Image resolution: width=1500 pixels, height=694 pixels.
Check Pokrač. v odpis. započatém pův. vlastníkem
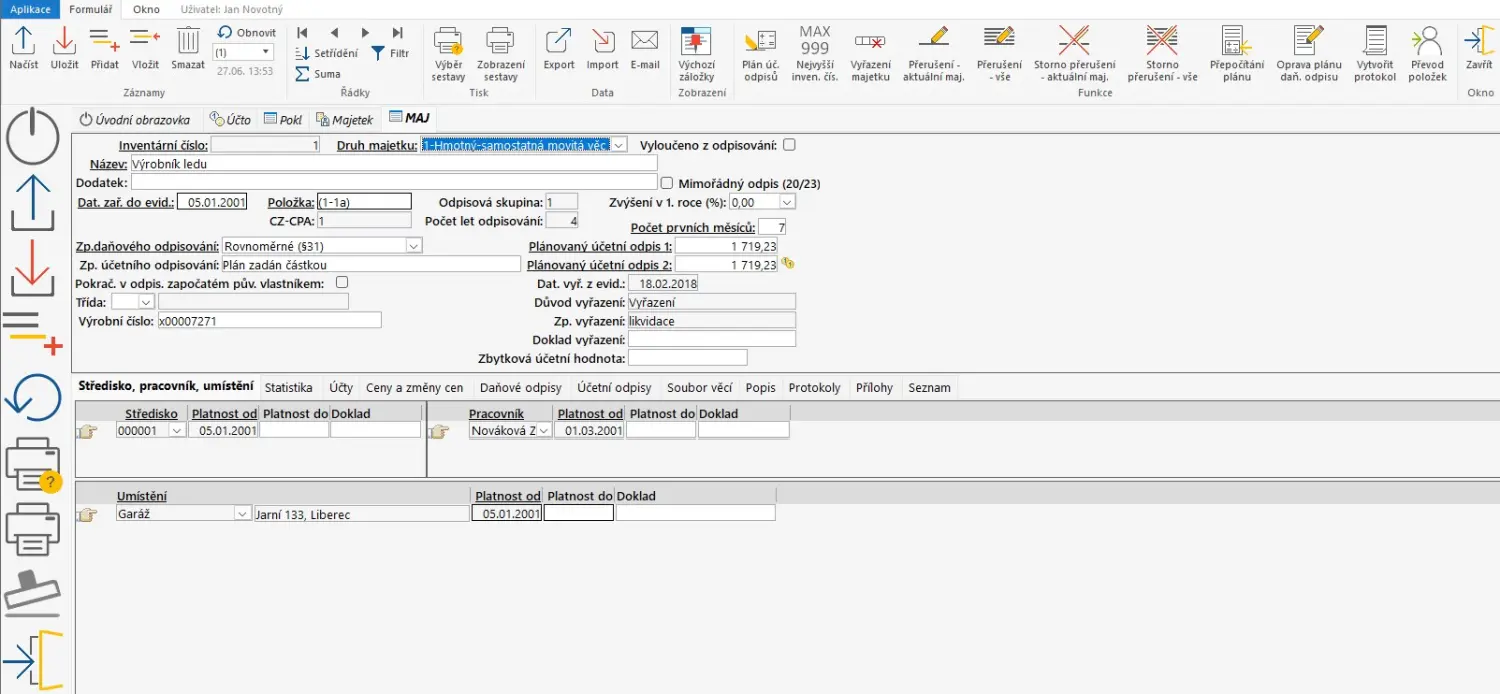342,283
